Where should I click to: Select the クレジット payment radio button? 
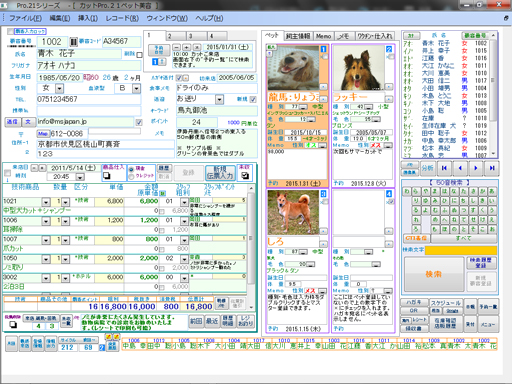pos(131,176)
